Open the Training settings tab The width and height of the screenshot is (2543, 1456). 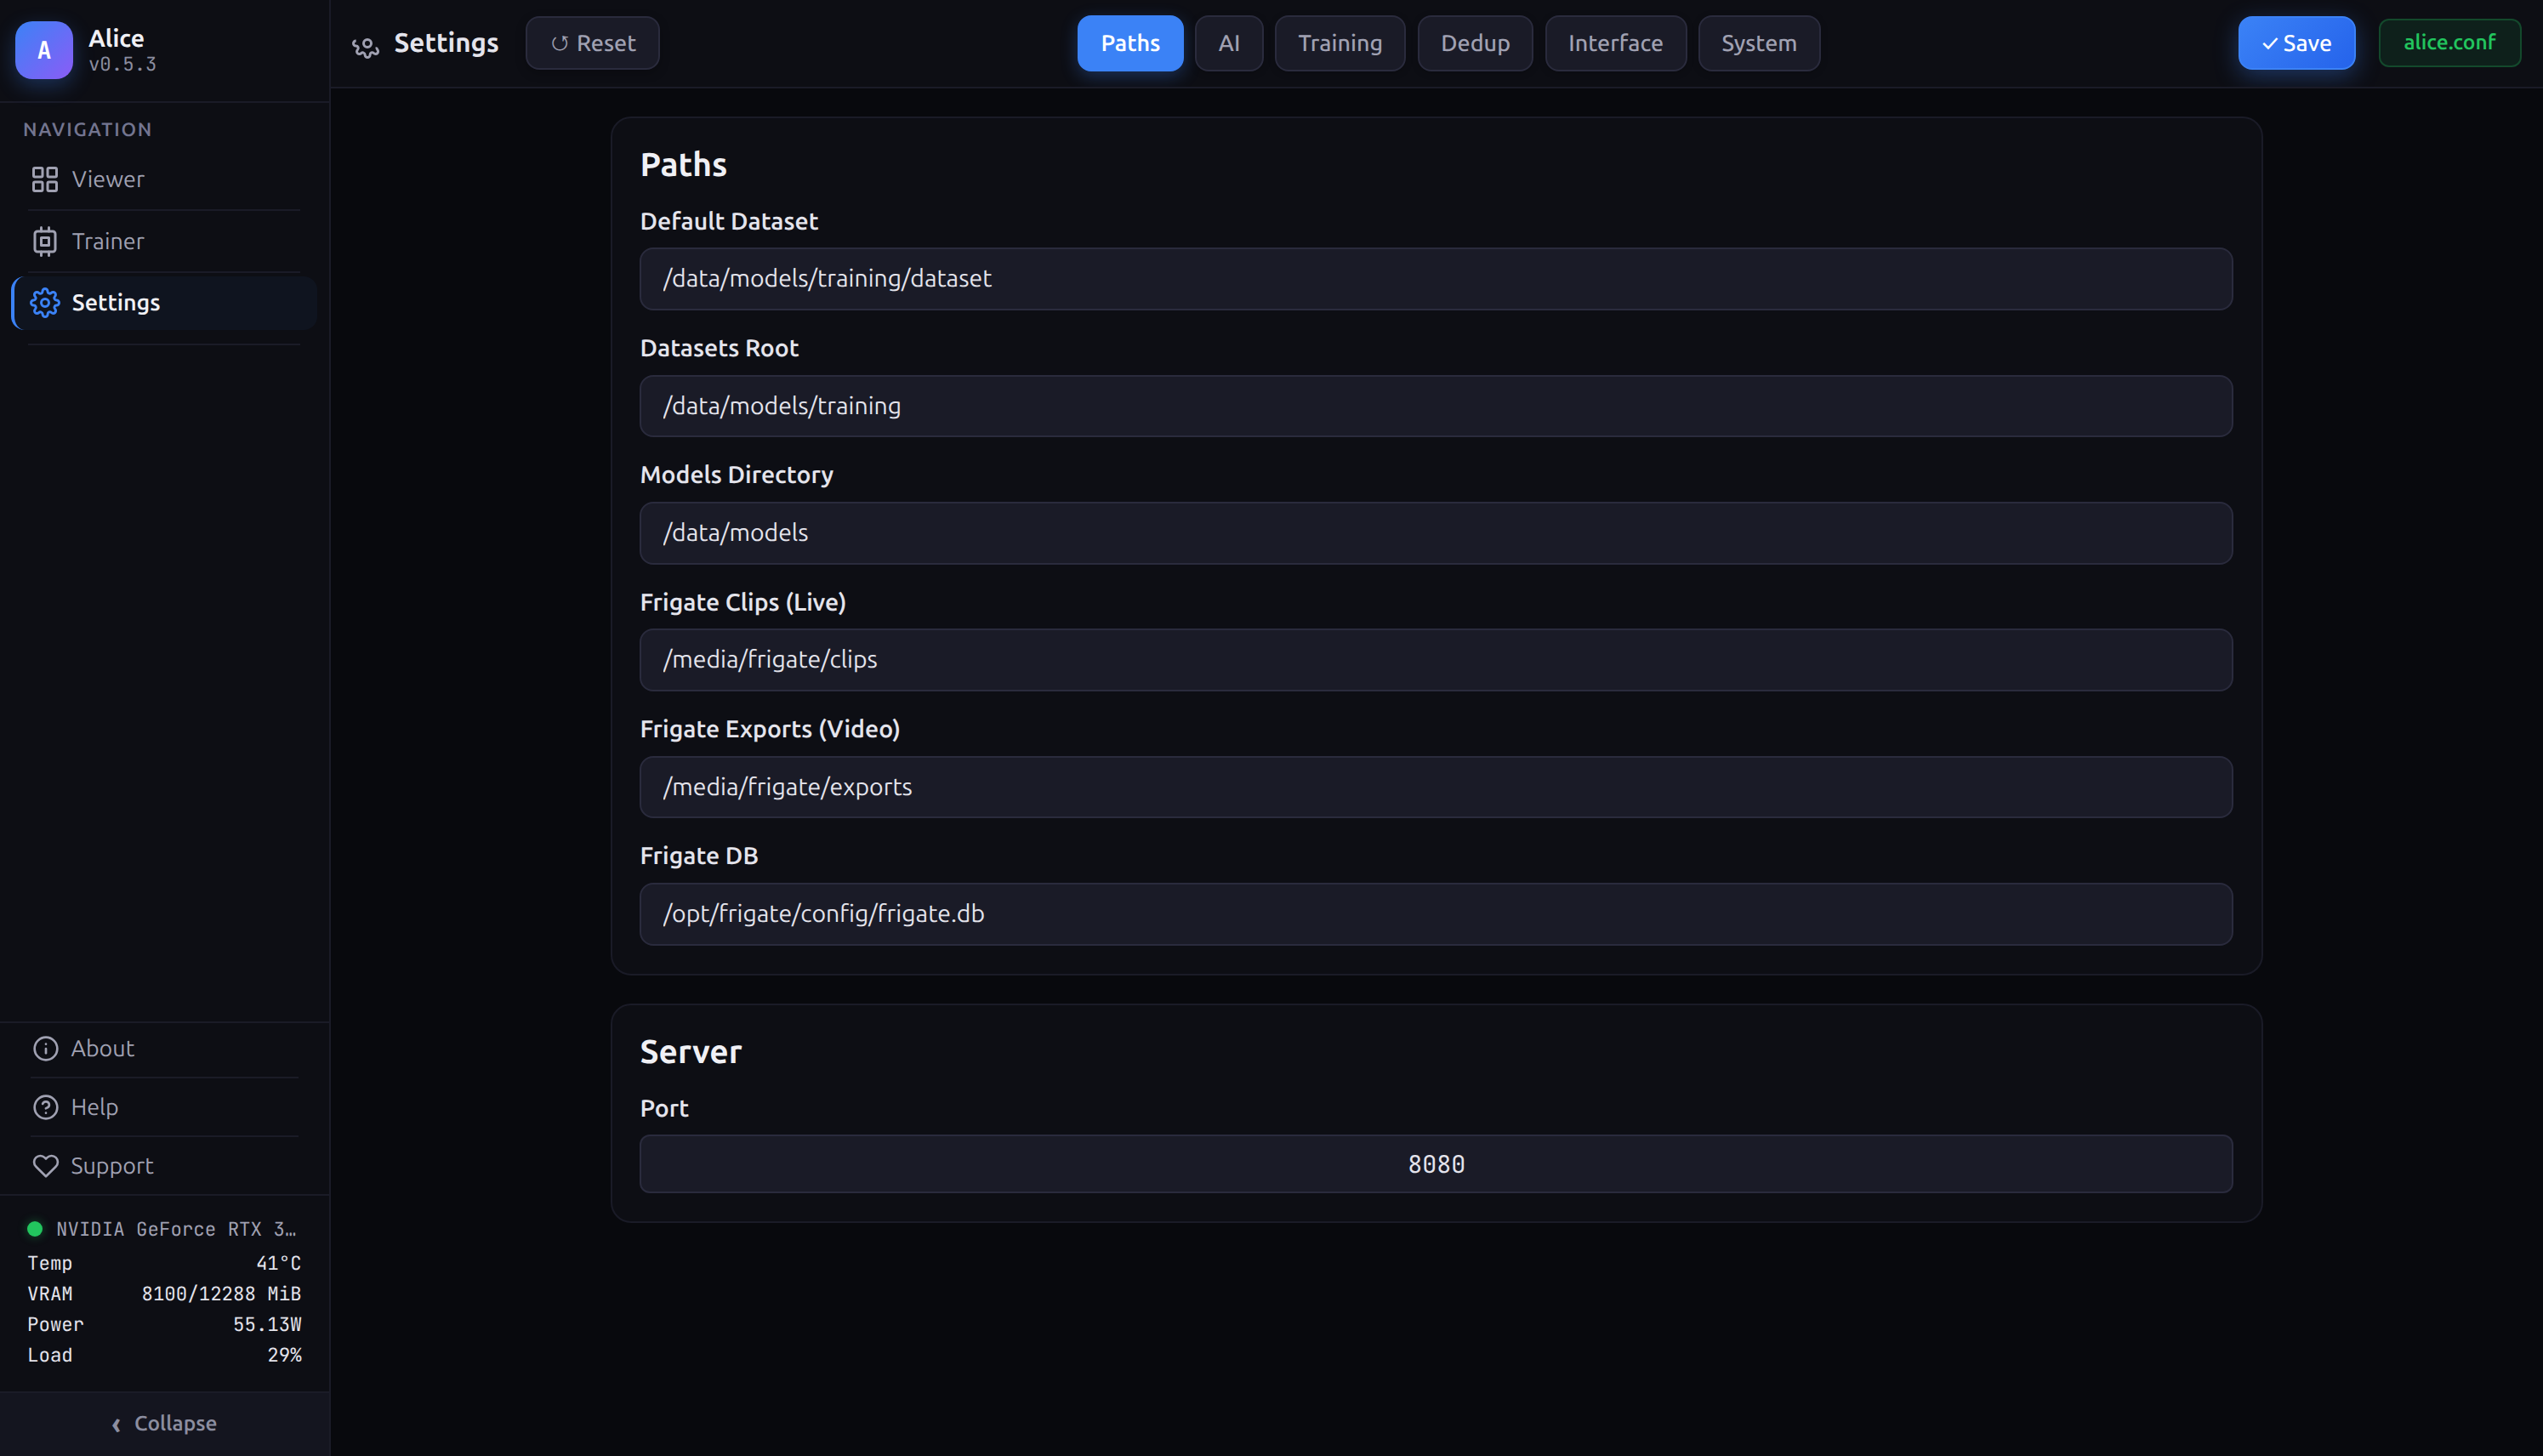click(x=1340, y=43)
